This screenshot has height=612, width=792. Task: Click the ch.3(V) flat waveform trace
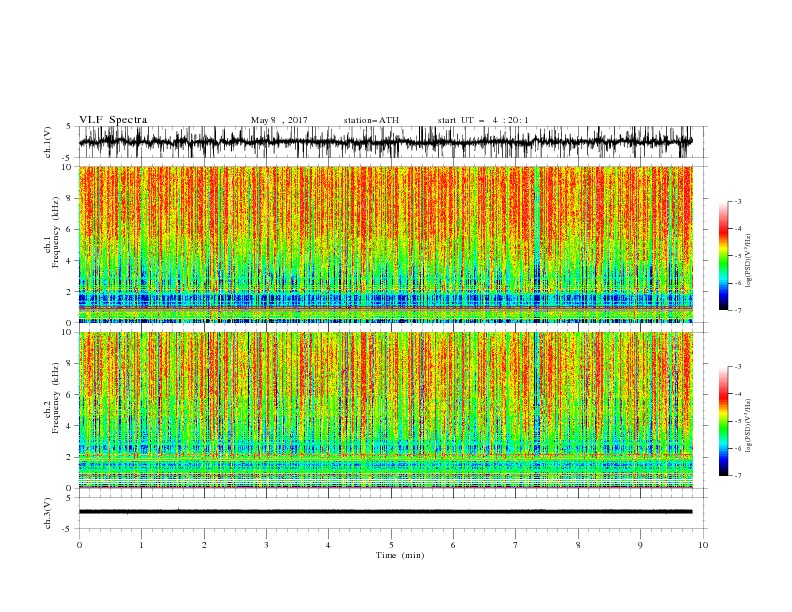coord(385,512)
